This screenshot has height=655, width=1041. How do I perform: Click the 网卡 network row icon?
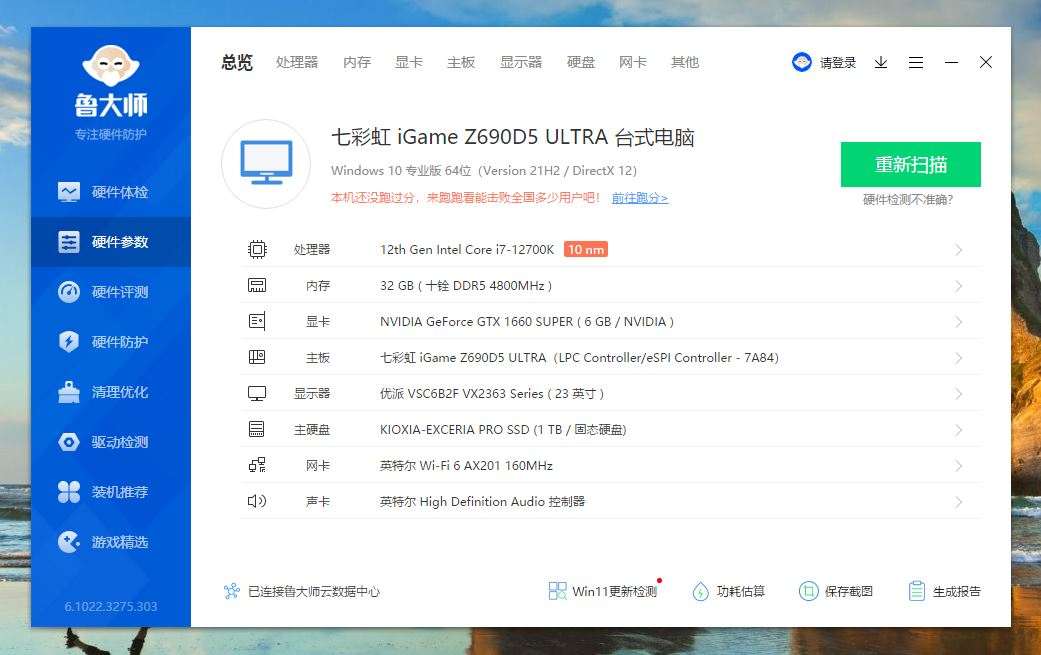(x=257, y=465)
